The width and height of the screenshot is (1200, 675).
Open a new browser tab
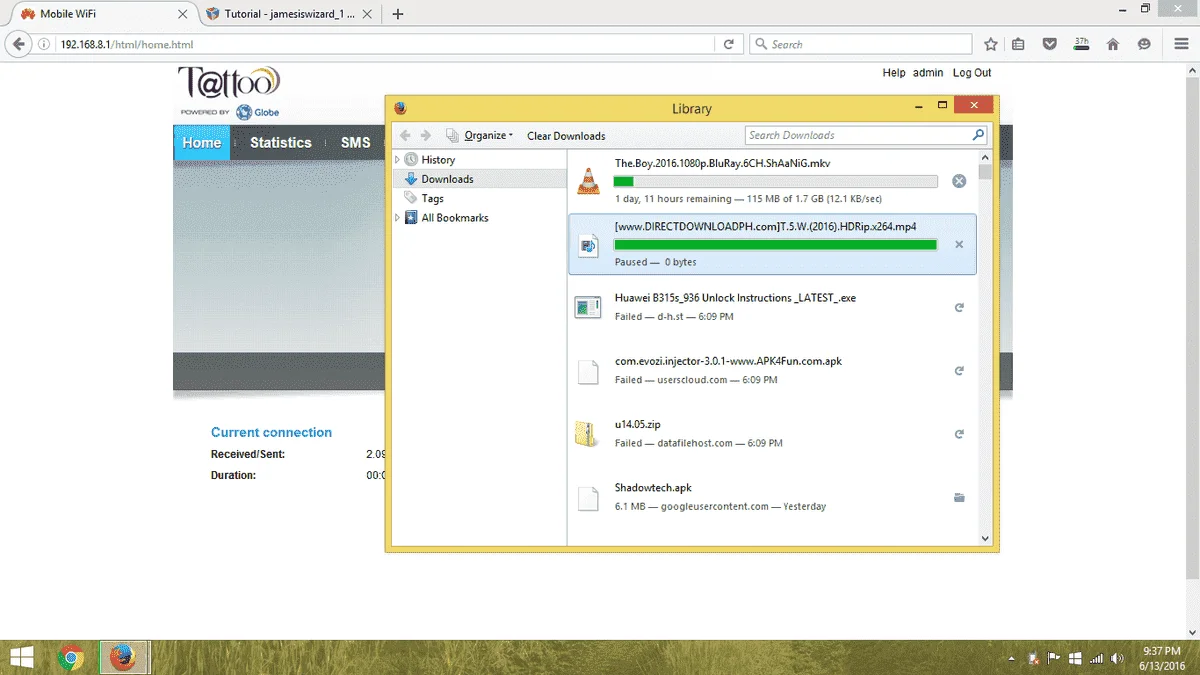398,14
